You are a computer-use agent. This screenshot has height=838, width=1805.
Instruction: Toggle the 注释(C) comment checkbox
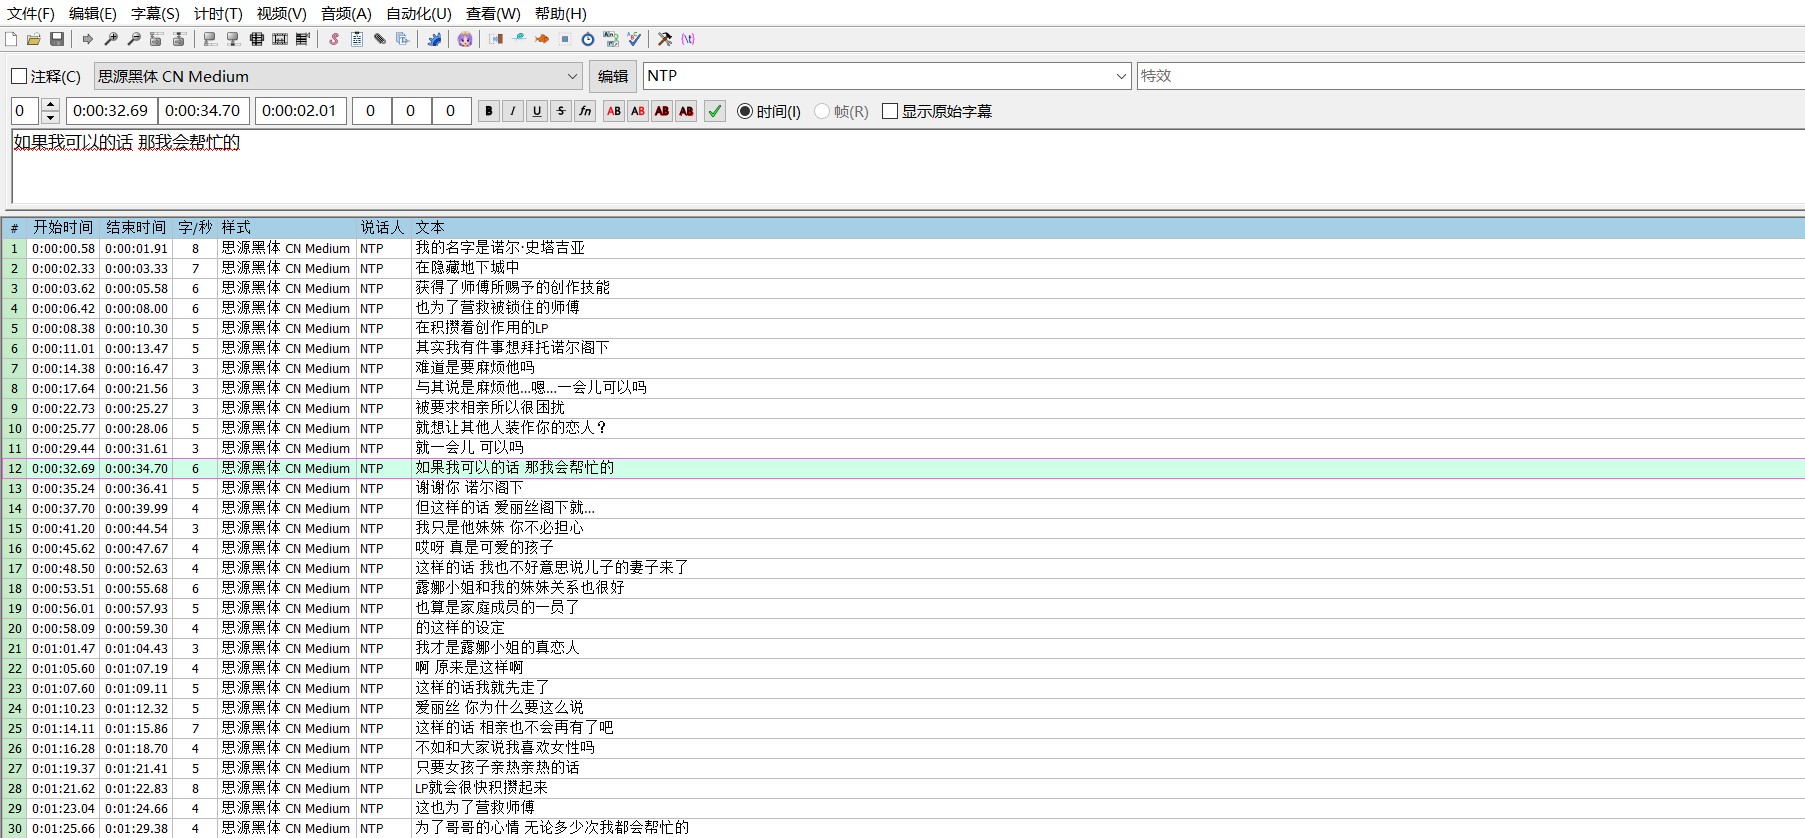46,76
